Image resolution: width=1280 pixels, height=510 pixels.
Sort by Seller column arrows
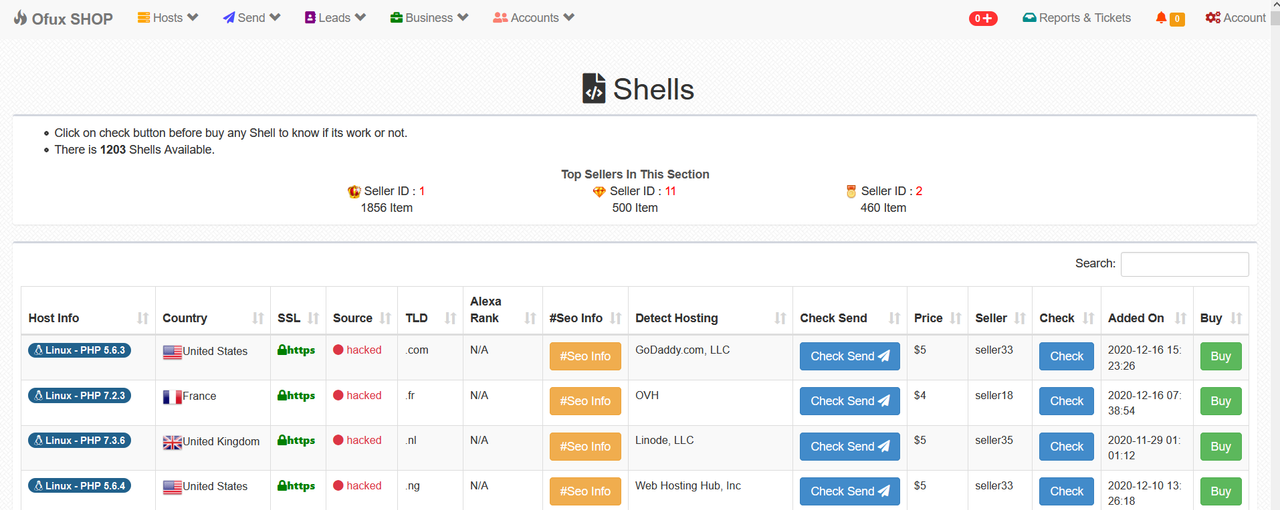[x=1020, y=318]
